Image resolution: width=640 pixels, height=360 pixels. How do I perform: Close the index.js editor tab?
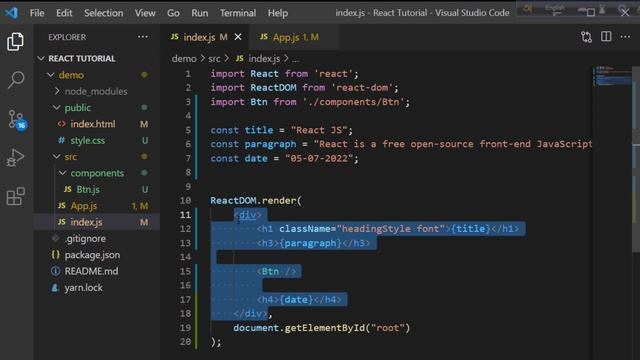click(238, 37)
